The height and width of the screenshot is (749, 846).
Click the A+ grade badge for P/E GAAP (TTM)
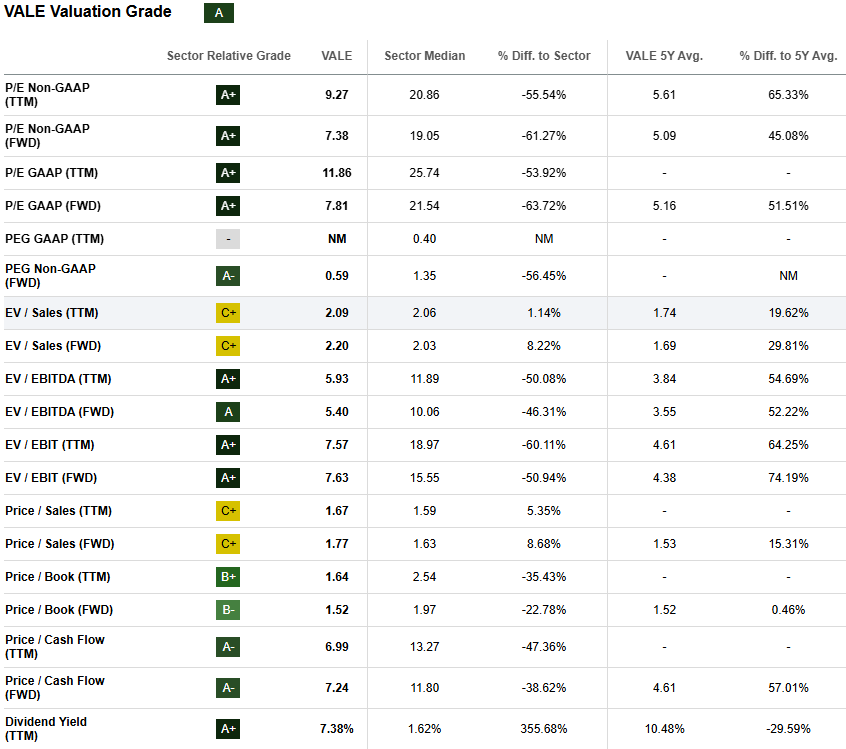click(228, 173)
